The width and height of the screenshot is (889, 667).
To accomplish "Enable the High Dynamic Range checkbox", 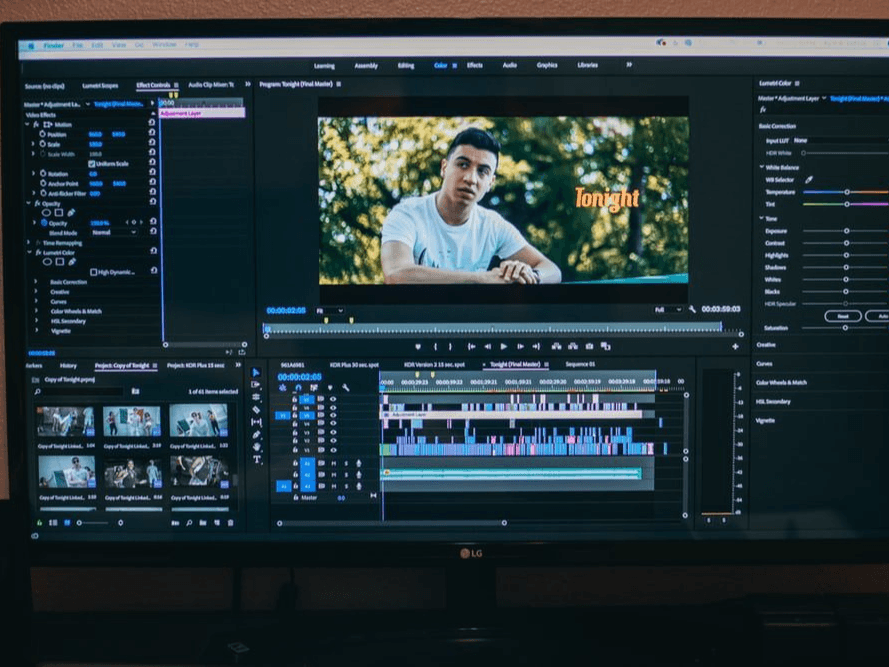I will 94,272.
